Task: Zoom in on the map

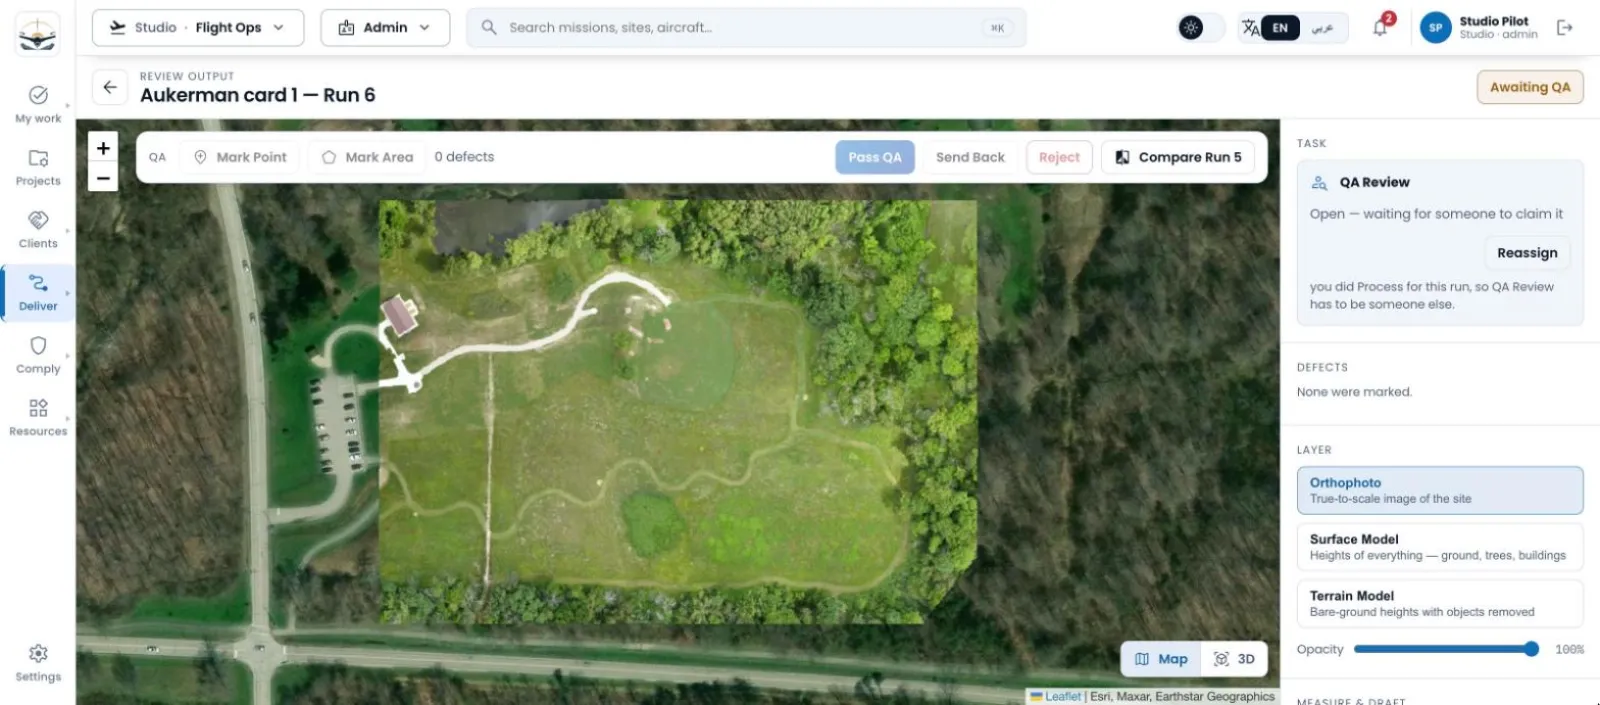Action: [x=103, y=148]
